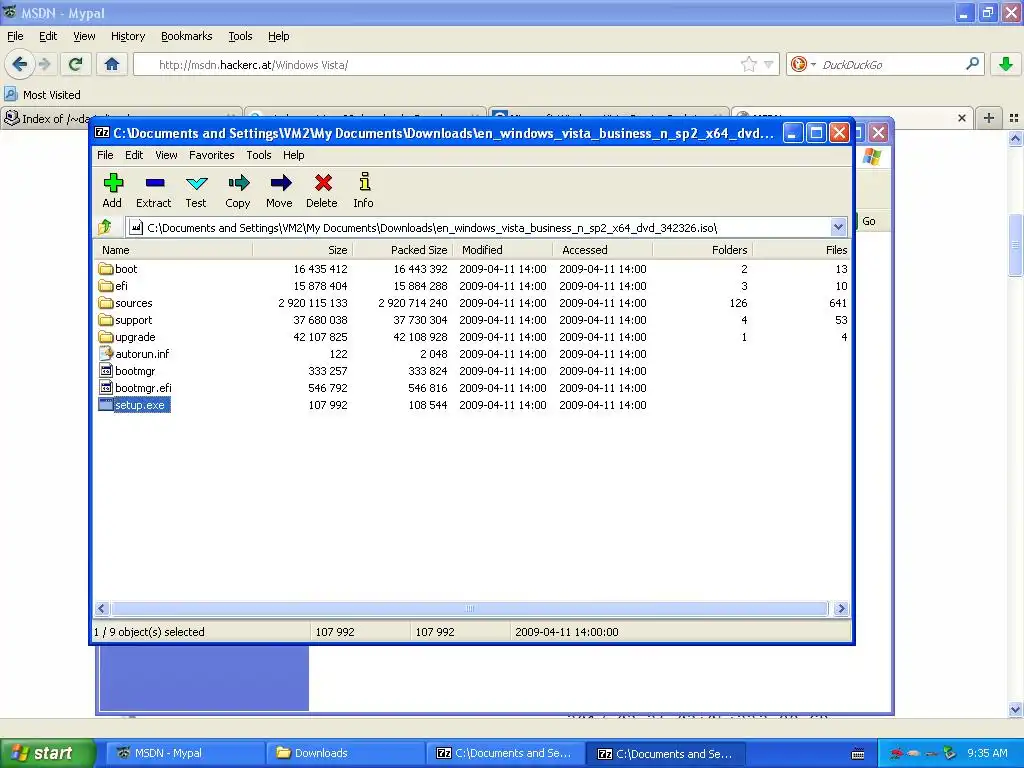The height and width of the screenshot is (768, 1024).
Task: Click the system tray clock 9:35 AM
Action: (987, 753)
